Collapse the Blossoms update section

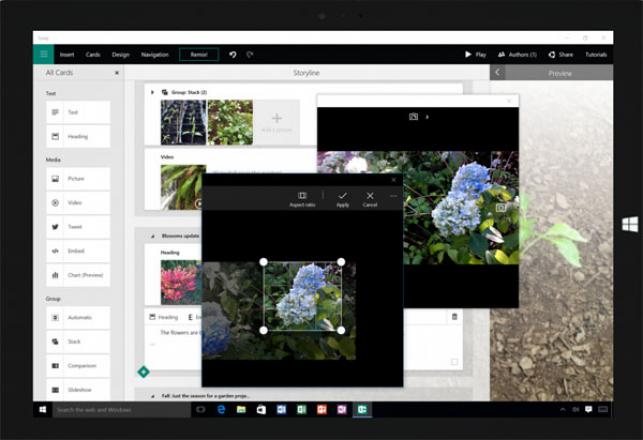pyautogui.click(x=153, y=236)
